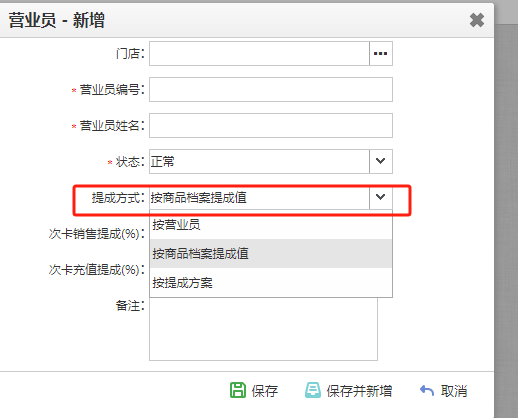Screen dimensions: 518x418
Task: Collapse the 提成方式 dropdown arrow
Action: pyautogui.click(x=381, y=197)
